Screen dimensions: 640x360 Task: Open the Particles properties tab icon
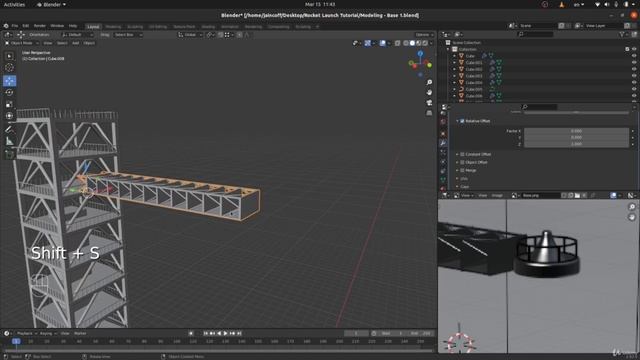[443, 152]
